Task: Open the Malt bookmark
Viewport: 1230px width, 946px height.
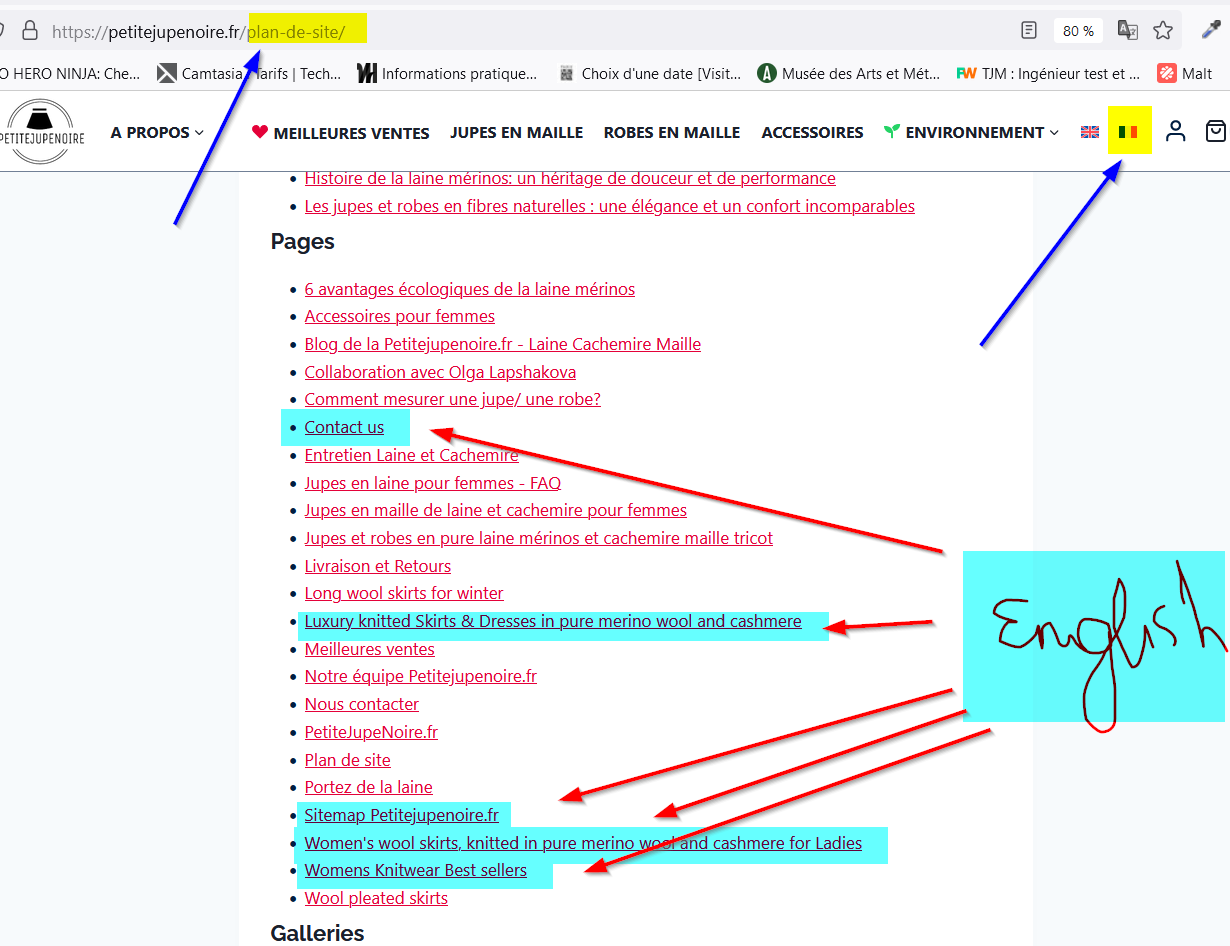Action: point(1185,73)
